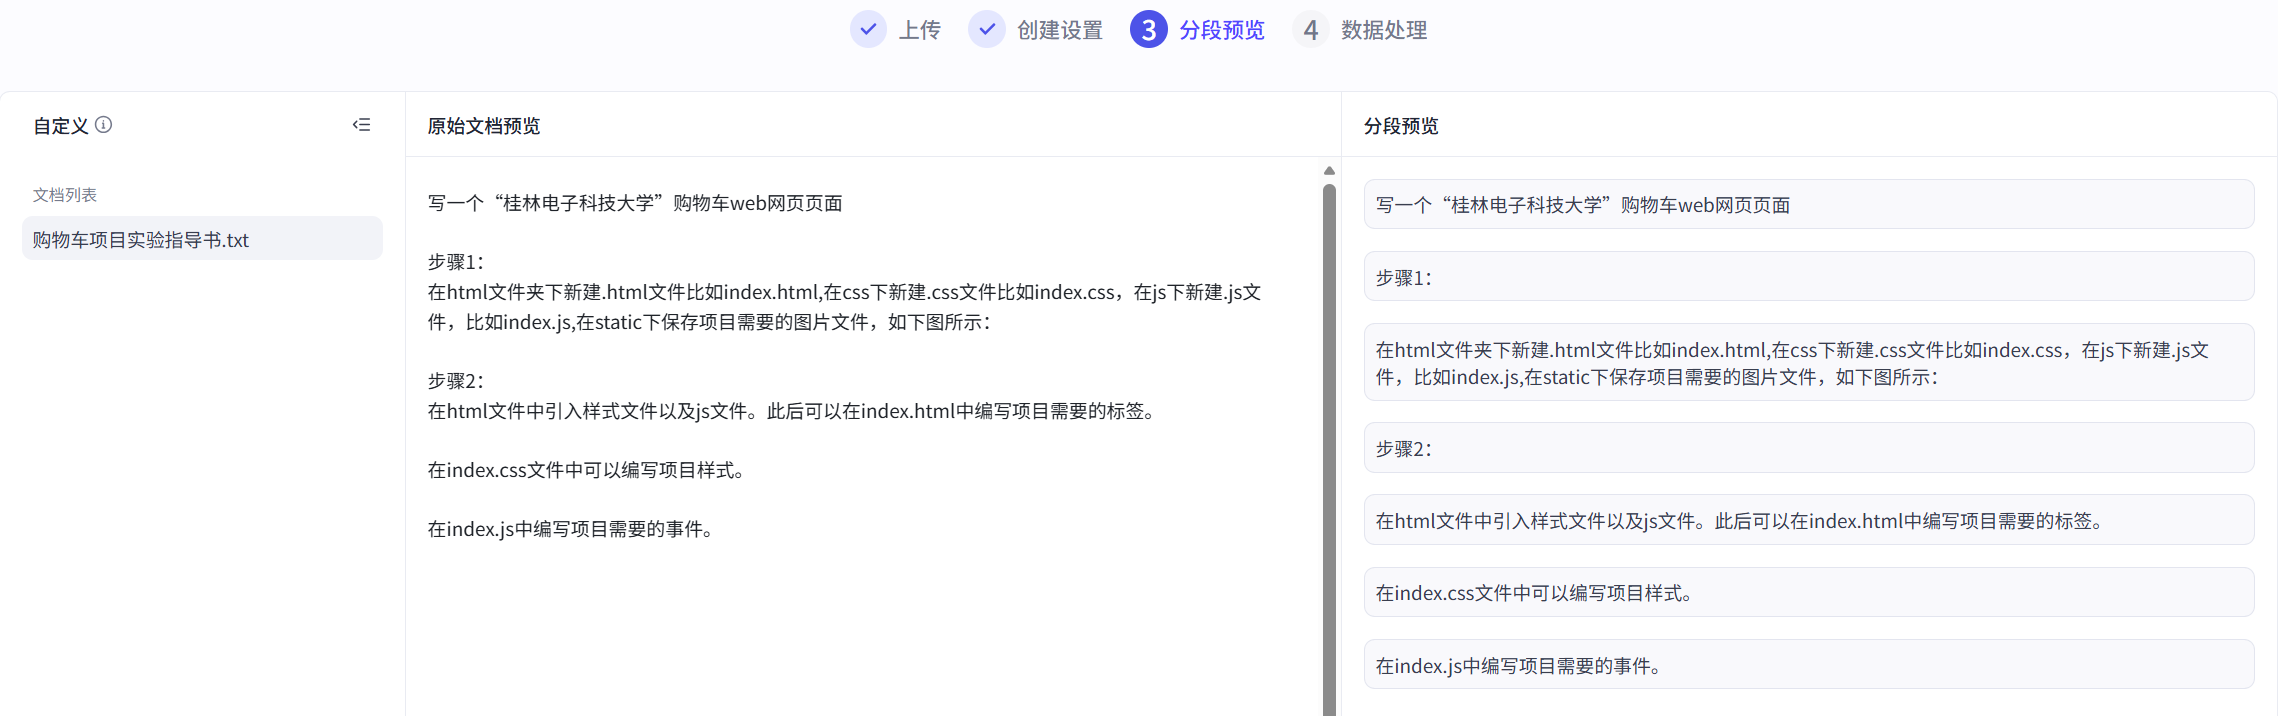2278x716 pixels.
Task: Click the index.js events segment block
Action: pyautogui.click(x=1808, y=665)
